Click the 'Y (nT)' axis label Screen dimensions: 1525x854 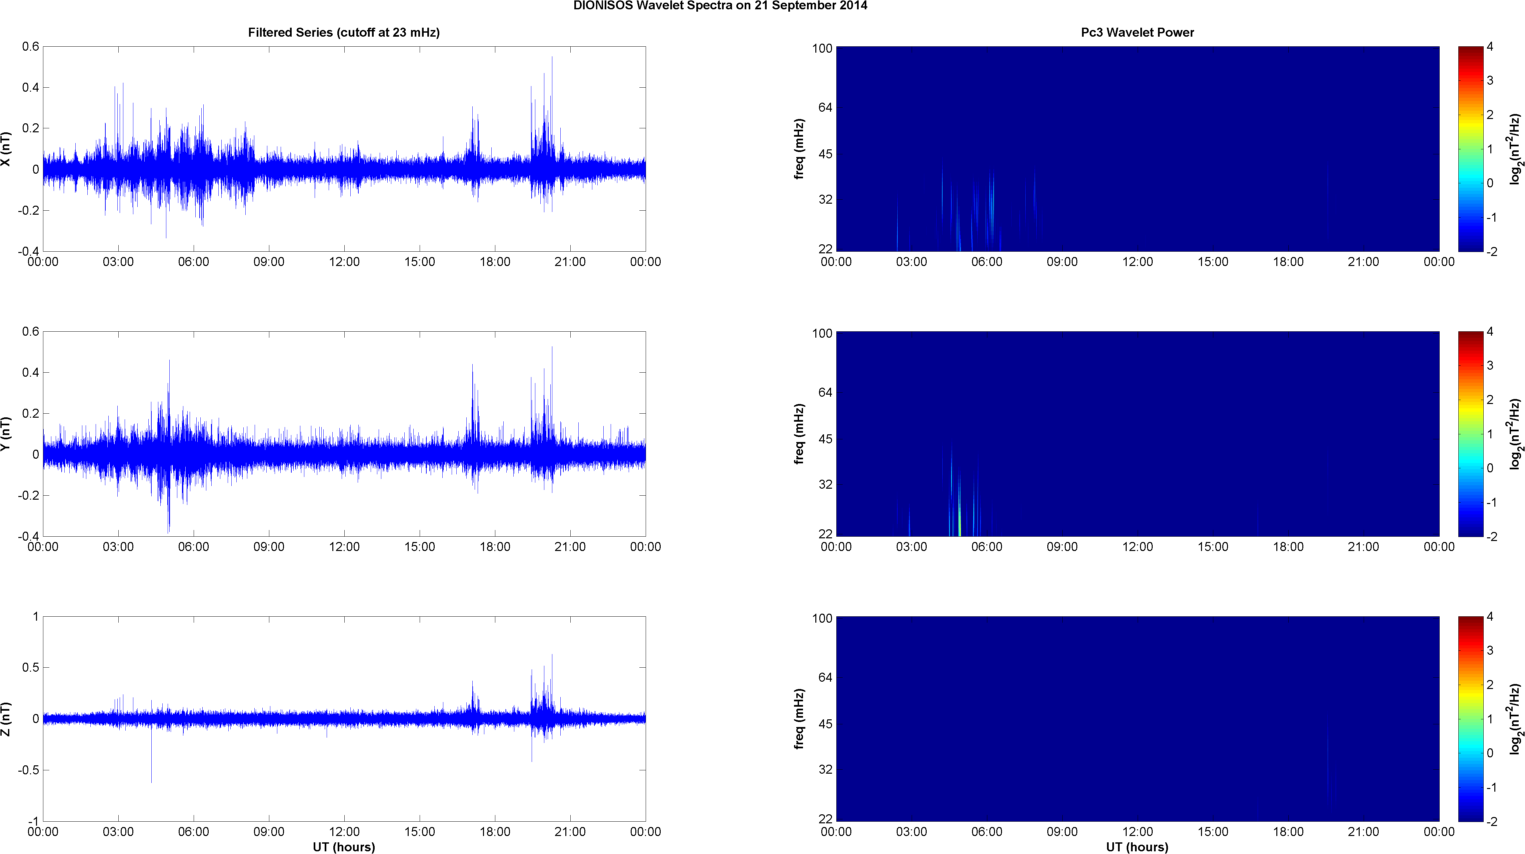tap(8, 434)
